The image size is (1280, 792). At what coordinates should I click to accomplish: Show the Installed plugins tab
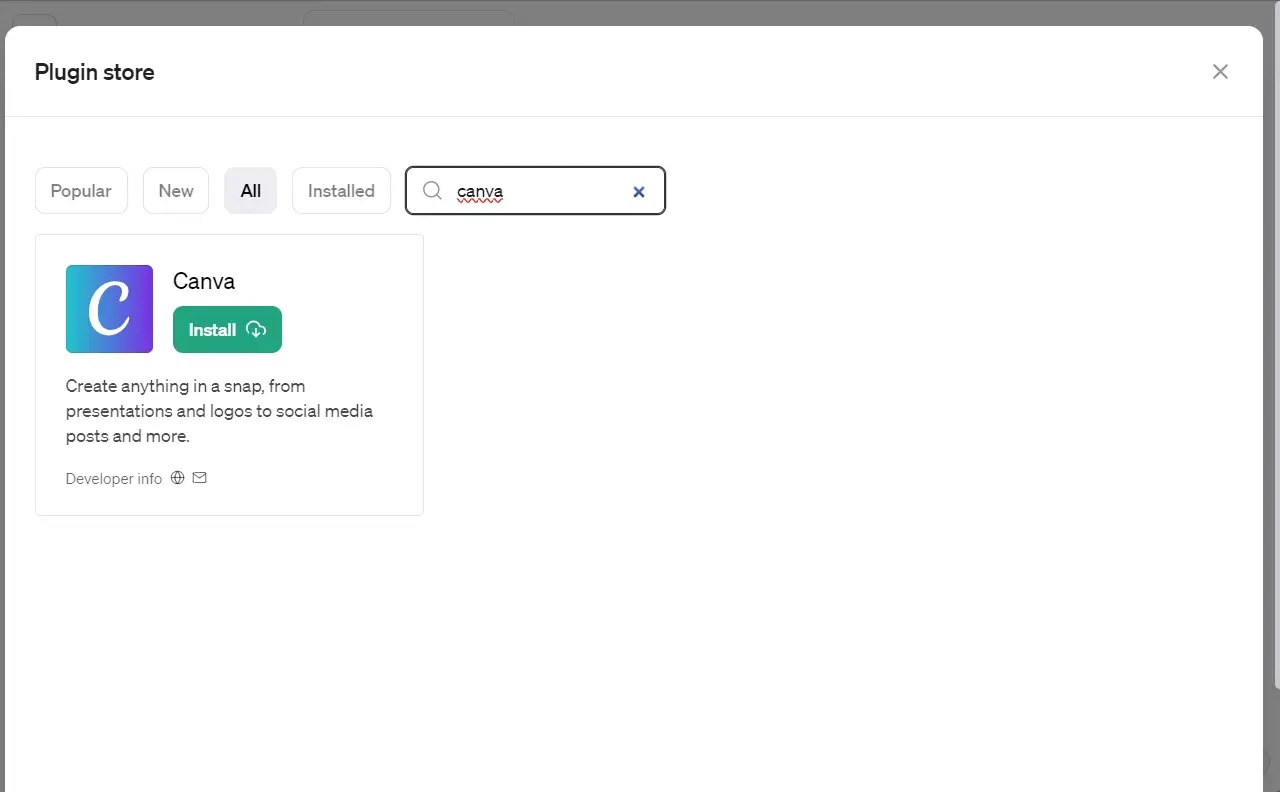(x=341, y=191)
